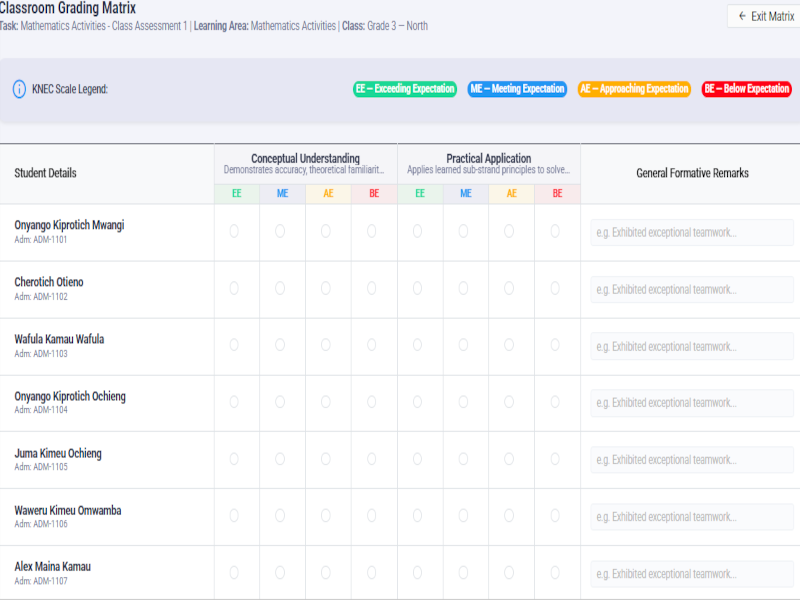Screen dimensions: 800x600
Task: Focus remarks field for Alex Maina Kamau
Action: [692, 574]
